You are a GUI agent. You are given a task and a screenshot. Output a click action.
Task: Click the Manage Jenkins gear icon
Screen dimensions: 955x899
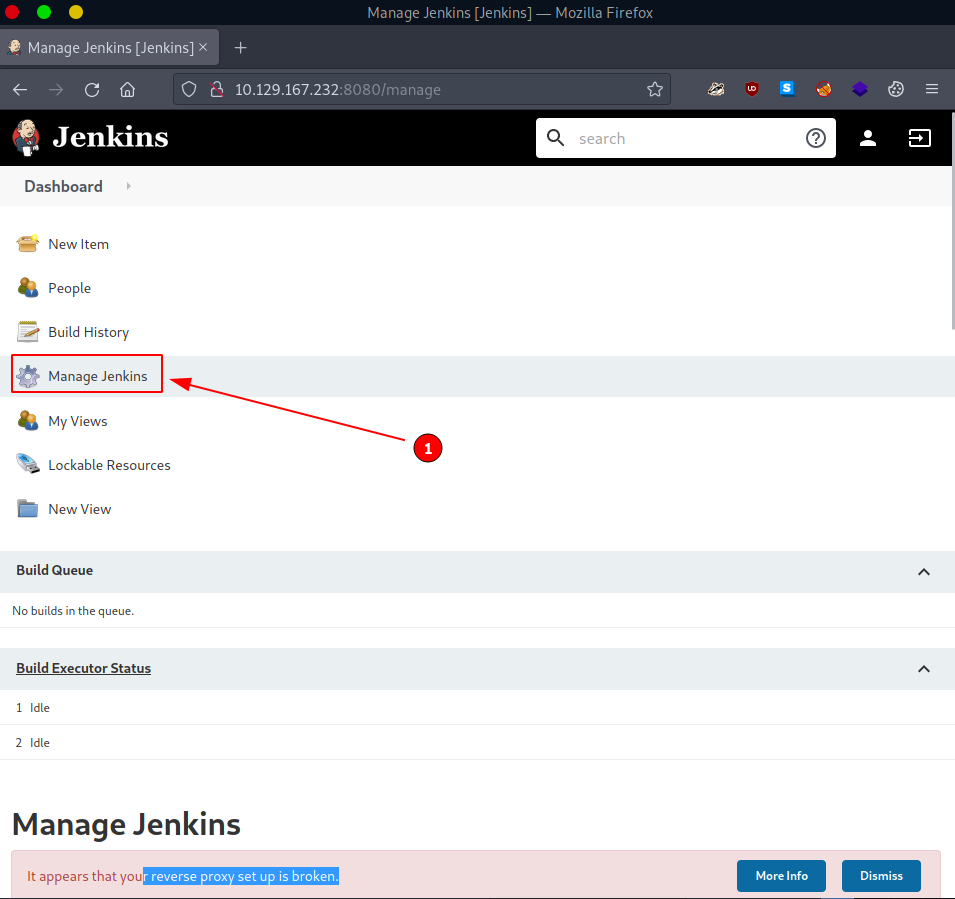click(x=29, y=374)
